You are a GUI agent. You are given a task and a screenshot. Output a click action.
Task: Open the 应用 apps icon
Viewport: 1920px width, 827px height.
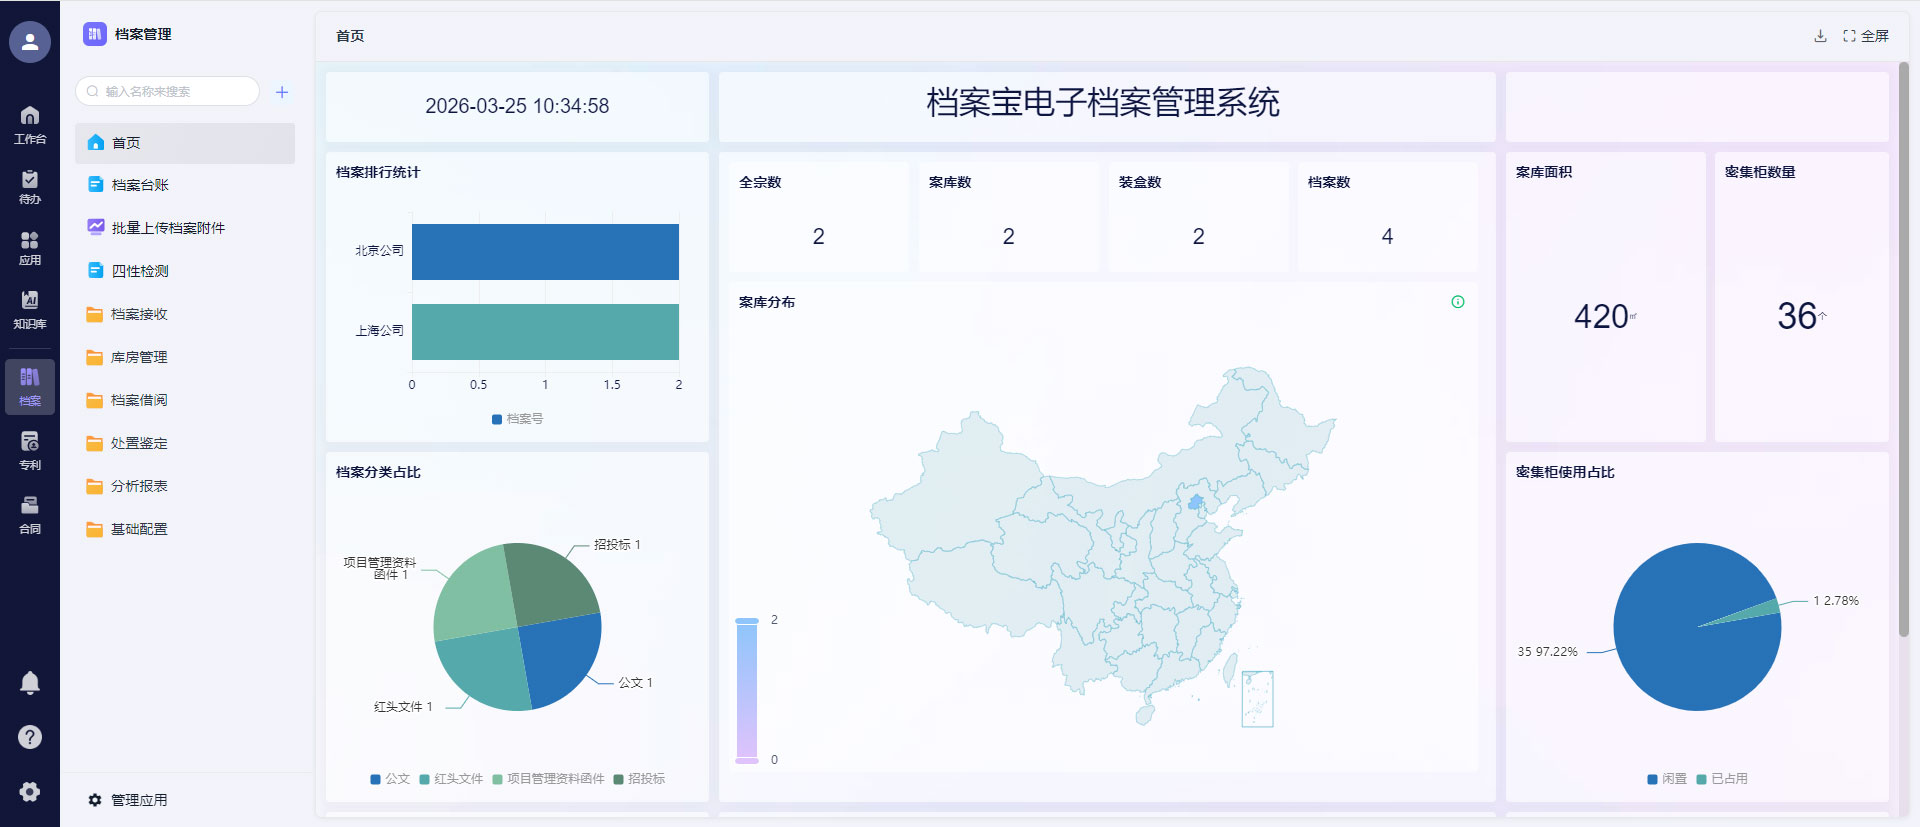click(x=30, y=248)
